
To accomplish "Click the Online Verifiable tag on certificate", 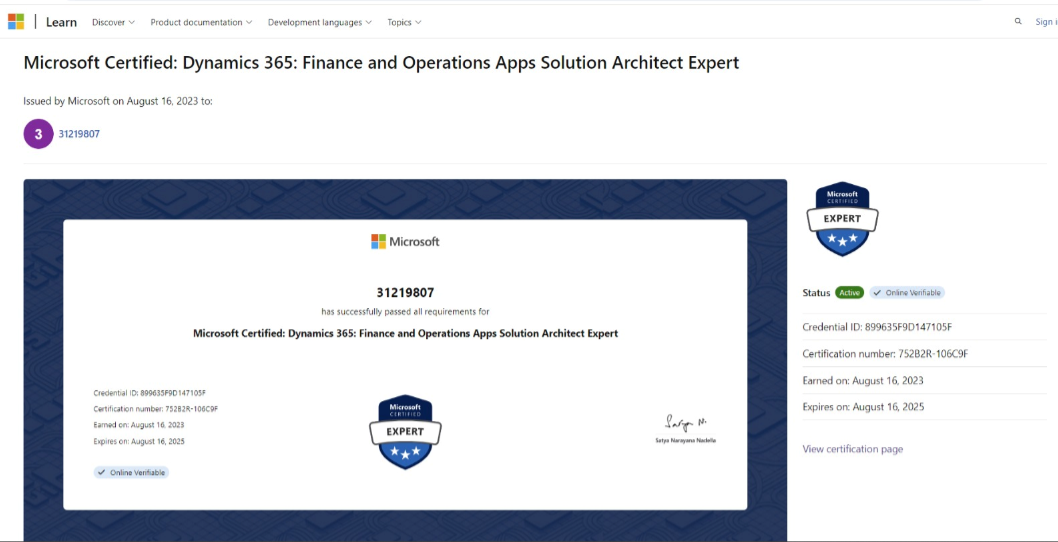I will click(131, 472).
